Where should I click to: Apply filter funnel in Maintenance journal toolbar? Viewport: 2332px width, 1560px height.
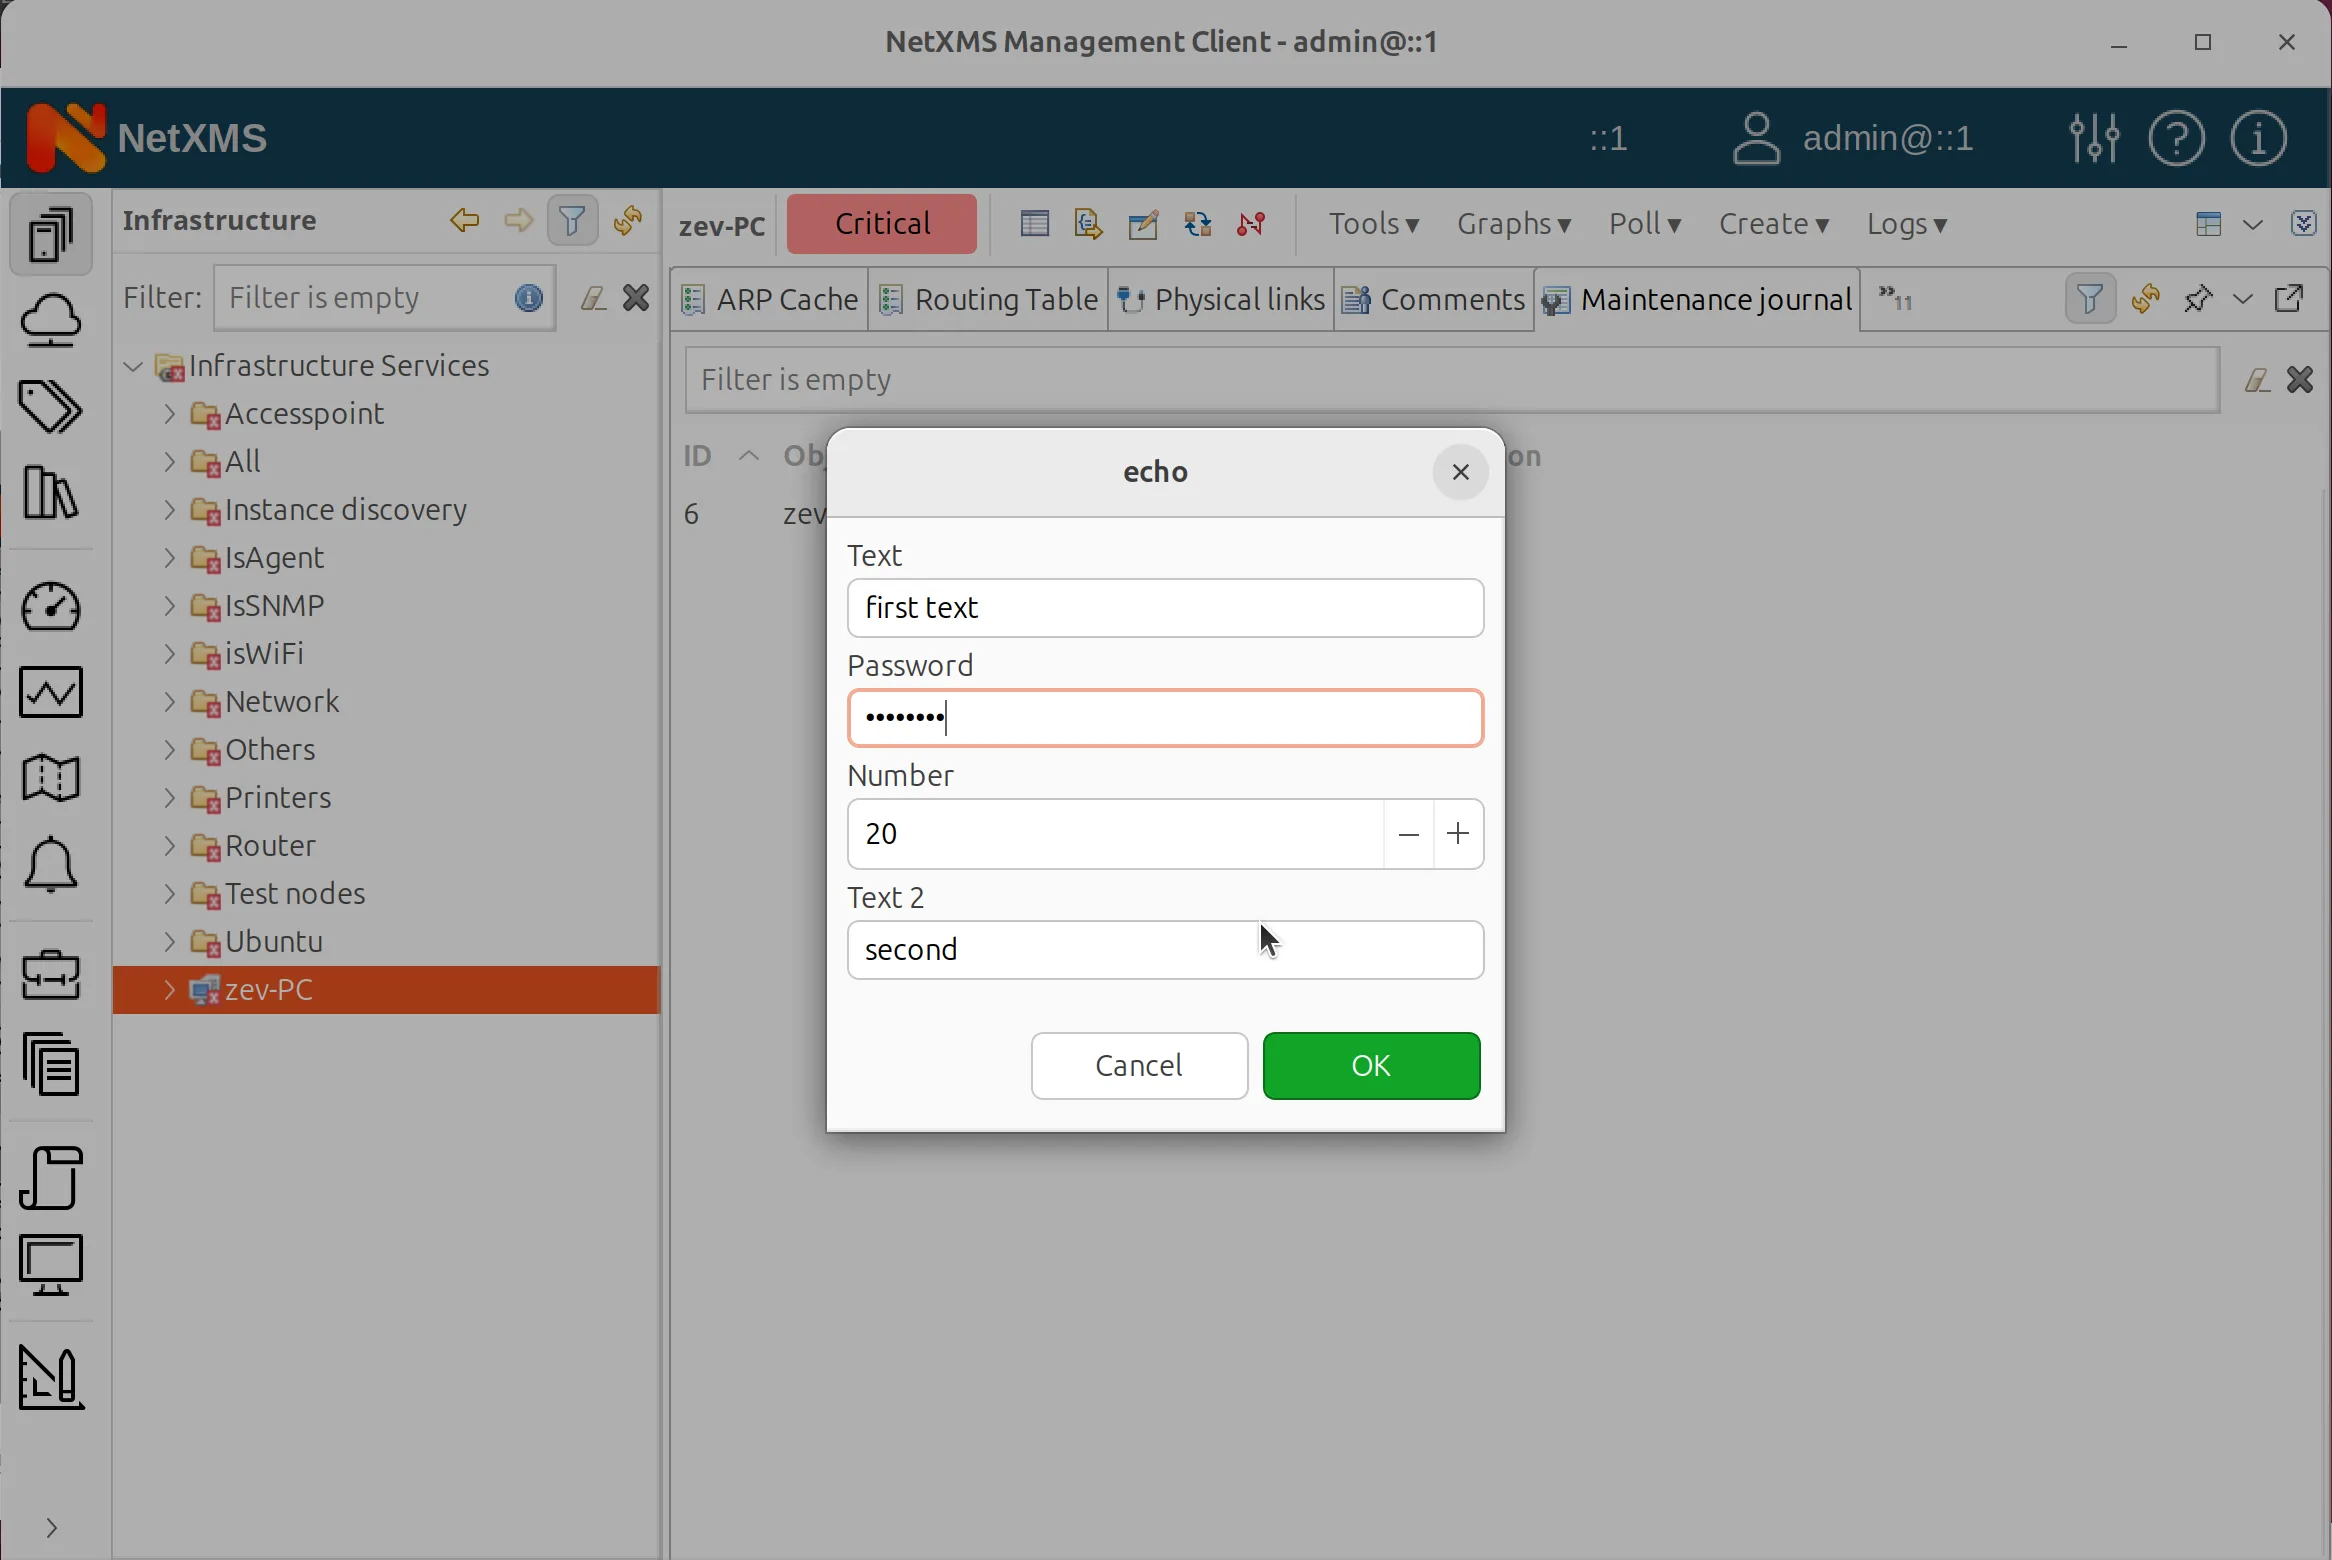[2088, 298]
